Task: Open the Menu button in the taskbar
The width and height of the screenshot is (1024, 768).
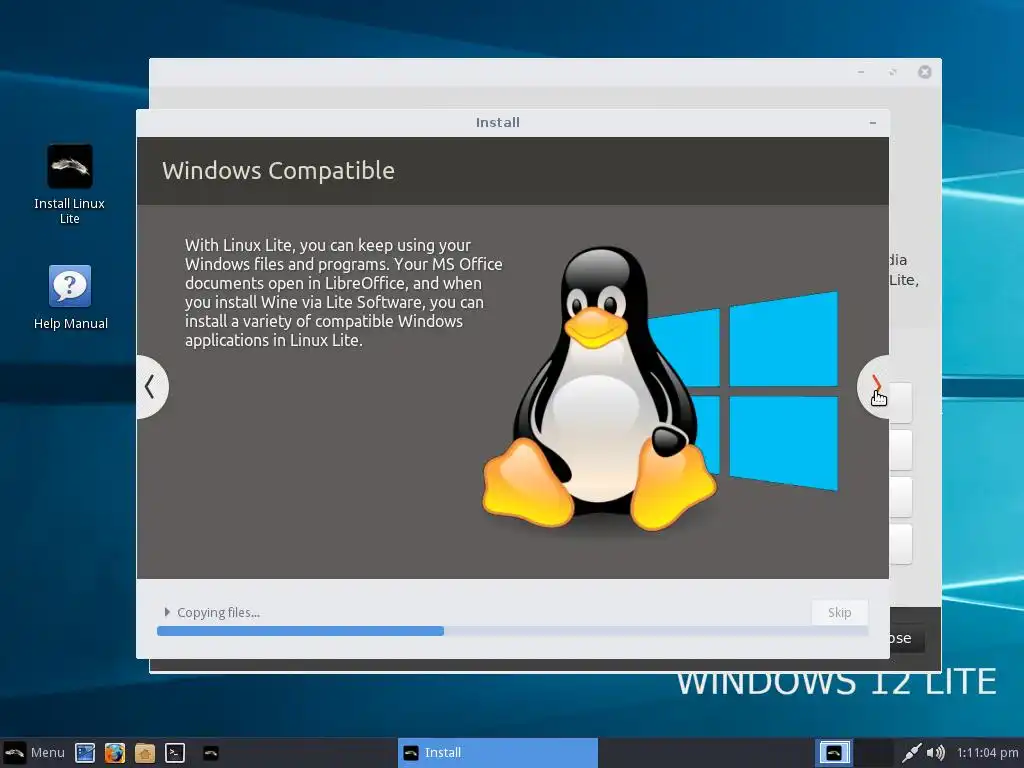Action: pos(34,752)
